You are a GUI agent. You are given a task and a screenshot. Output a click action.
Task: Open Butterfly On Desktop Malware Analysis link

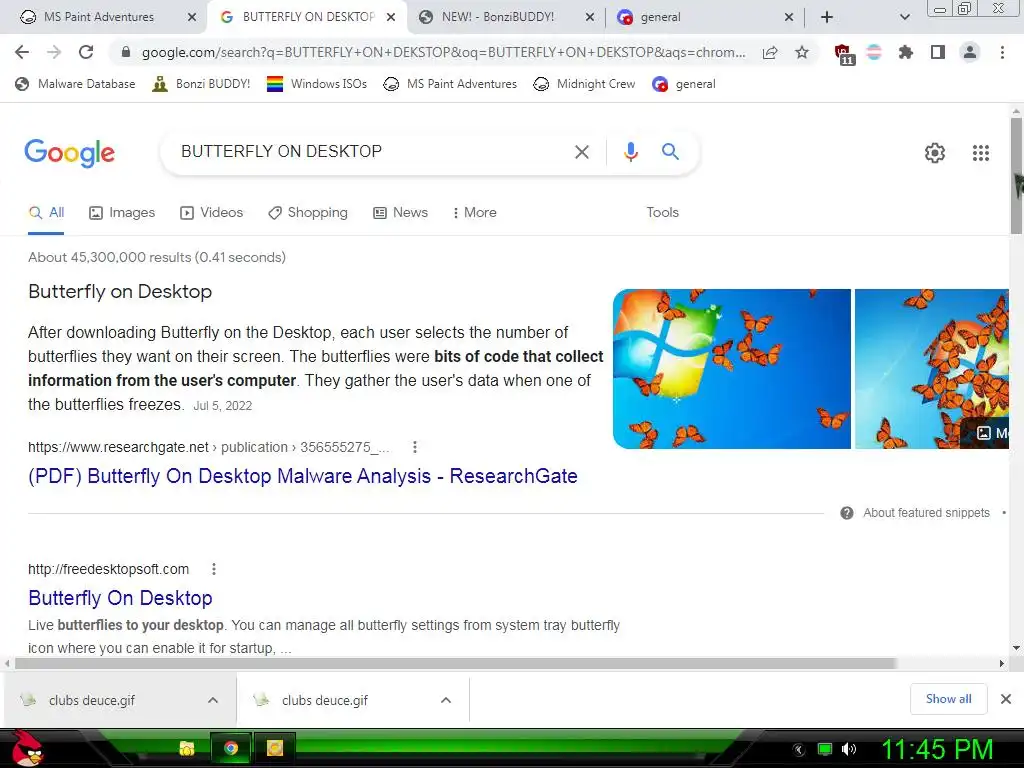coord(302,476)
